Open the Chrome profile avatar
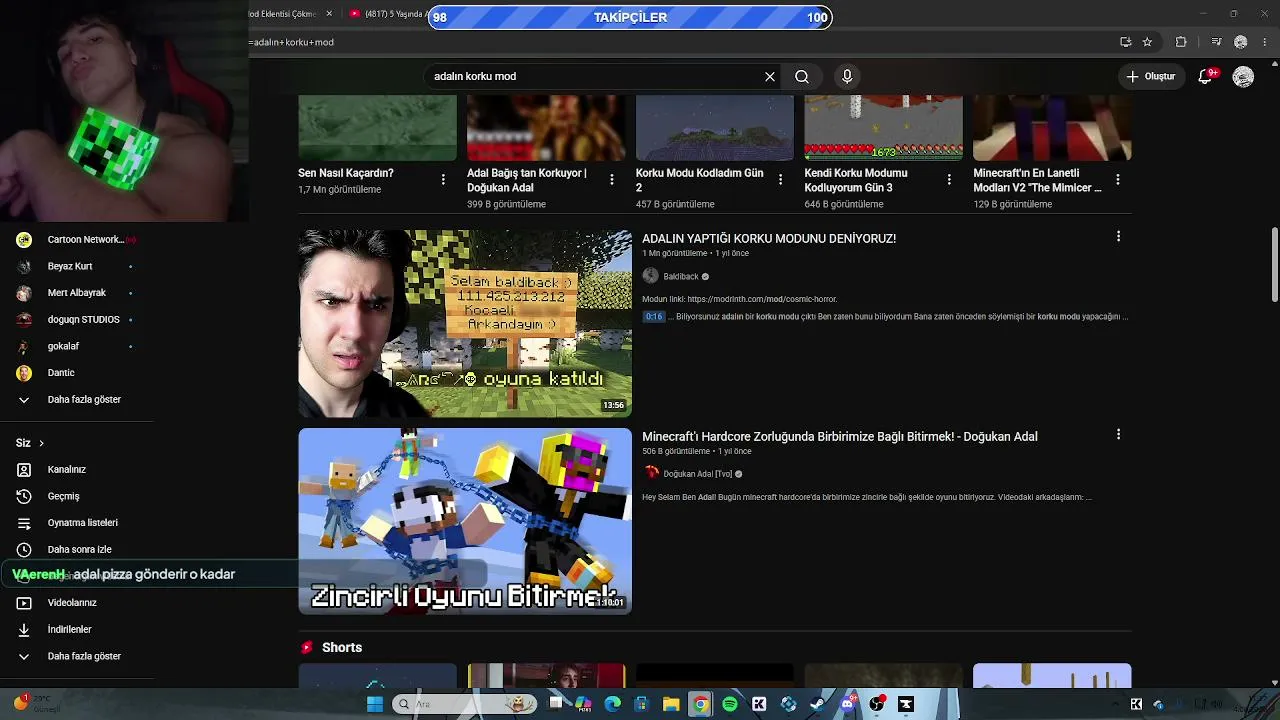1280x720 pixels. [1241, 42]
